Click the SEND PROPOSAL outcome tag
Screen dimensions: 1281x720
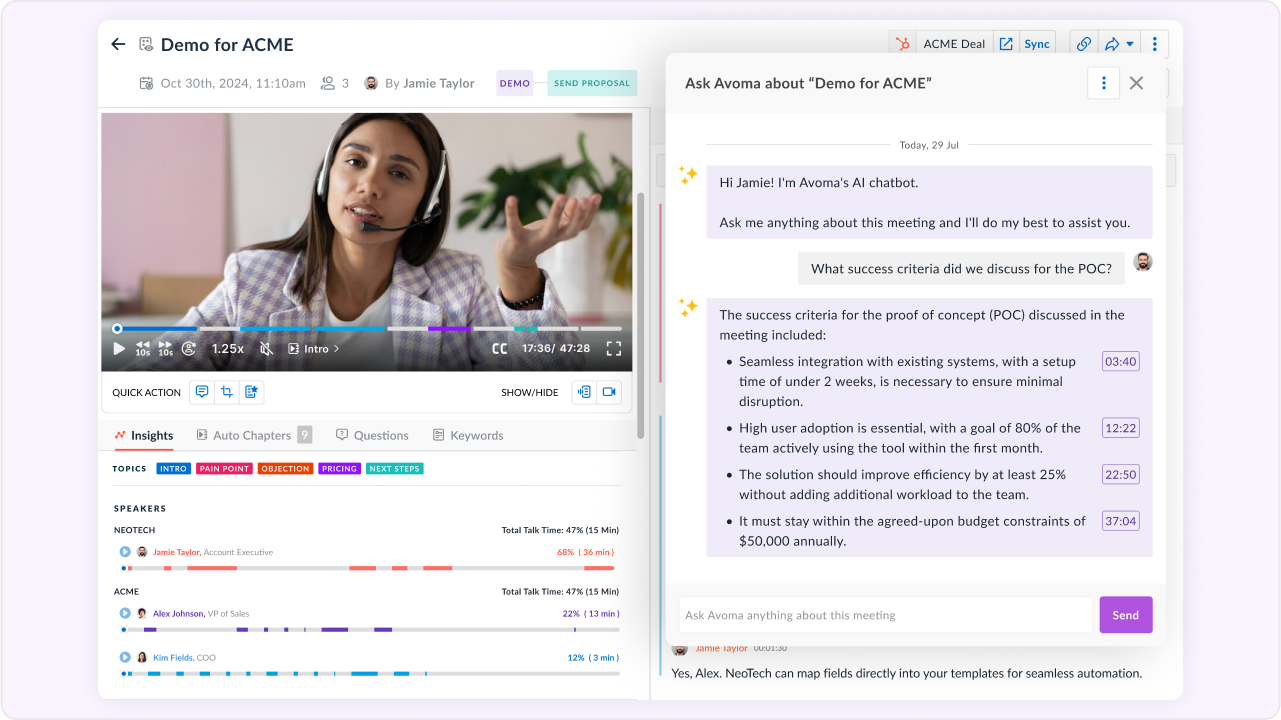click(592, 83)
